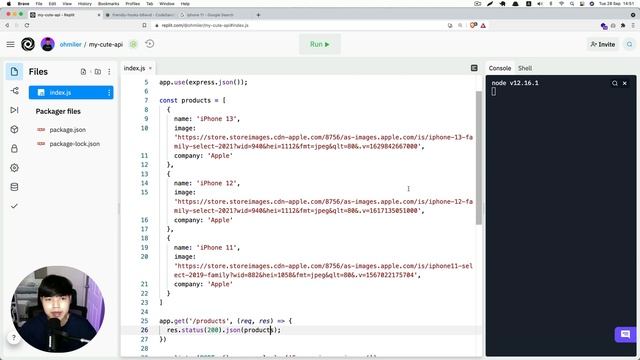
Task: Click the browser reload button
Action: pyautogui.click(x=27, y=25)
